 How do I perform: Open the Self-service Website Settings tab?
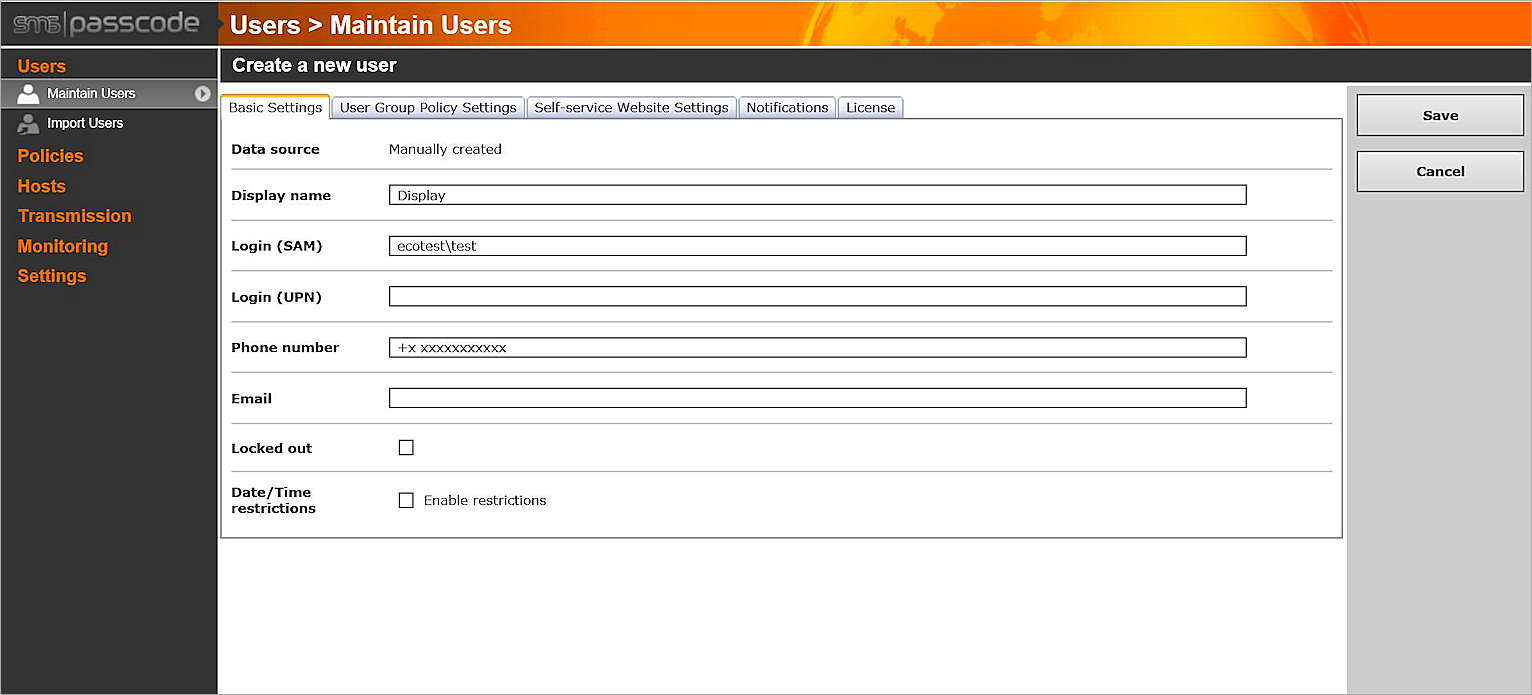click(631, 107)
